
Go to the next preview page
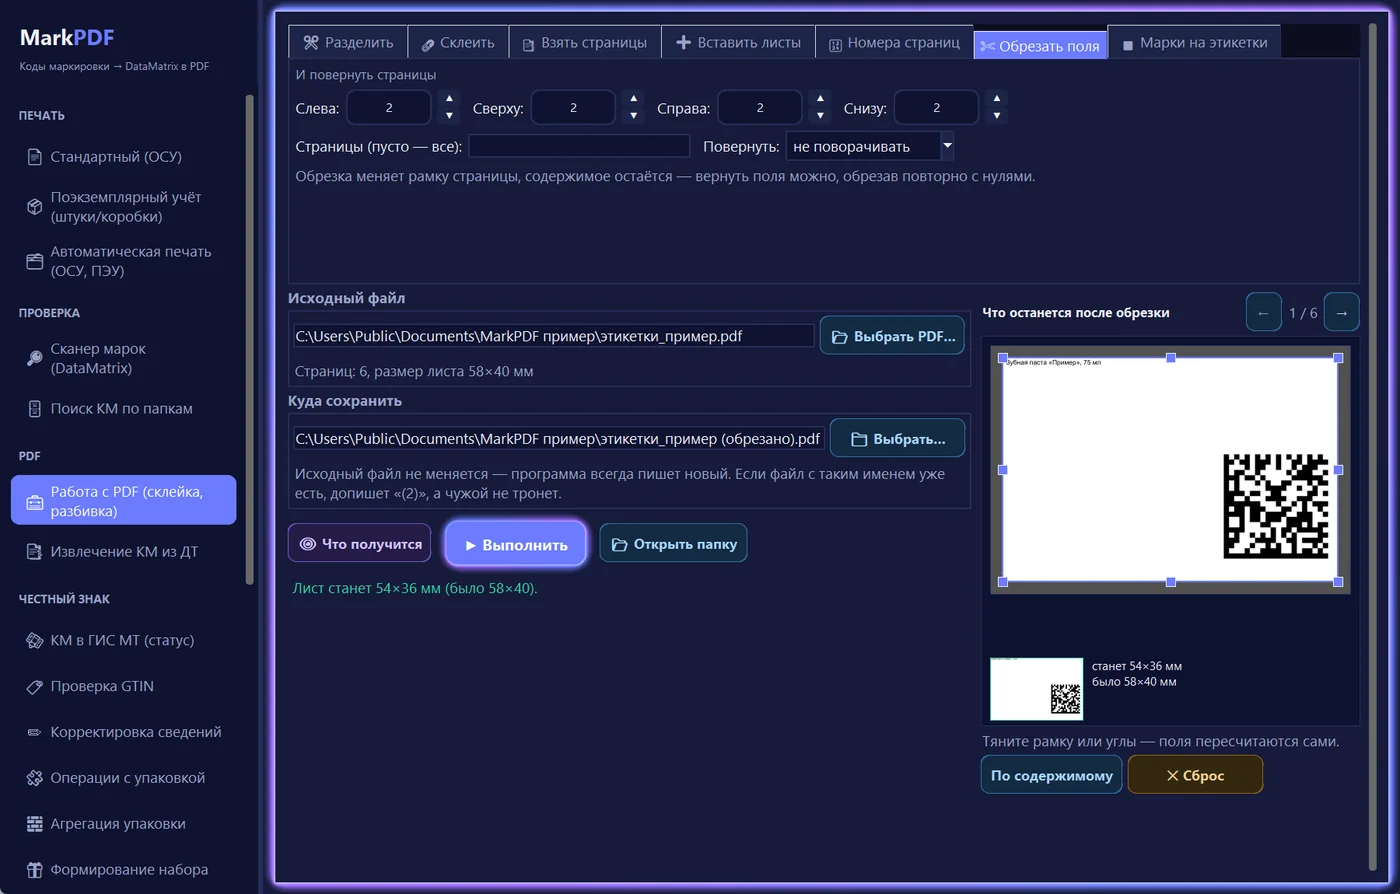pyautogui.click(x=1341, y=313)
